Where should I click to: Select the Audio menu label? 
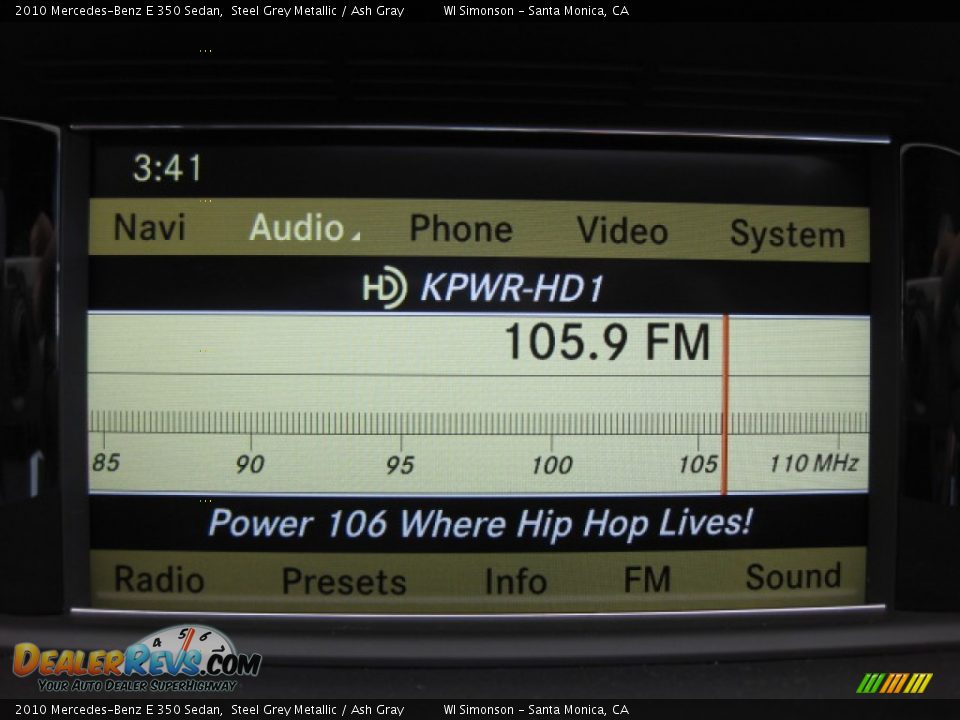click(x=296, y=228)
